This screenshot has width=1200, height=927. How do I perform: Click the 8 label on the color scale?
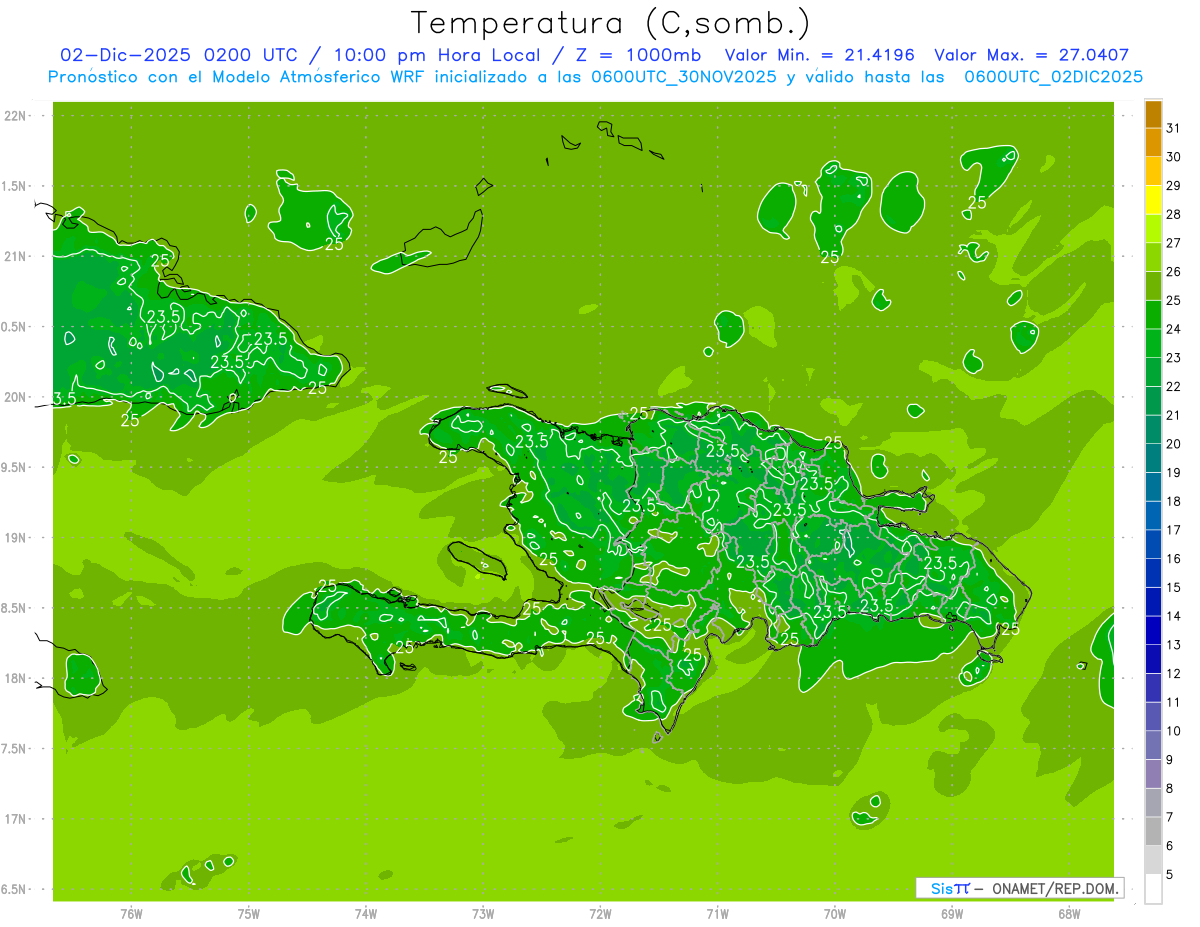[1169, 788]
